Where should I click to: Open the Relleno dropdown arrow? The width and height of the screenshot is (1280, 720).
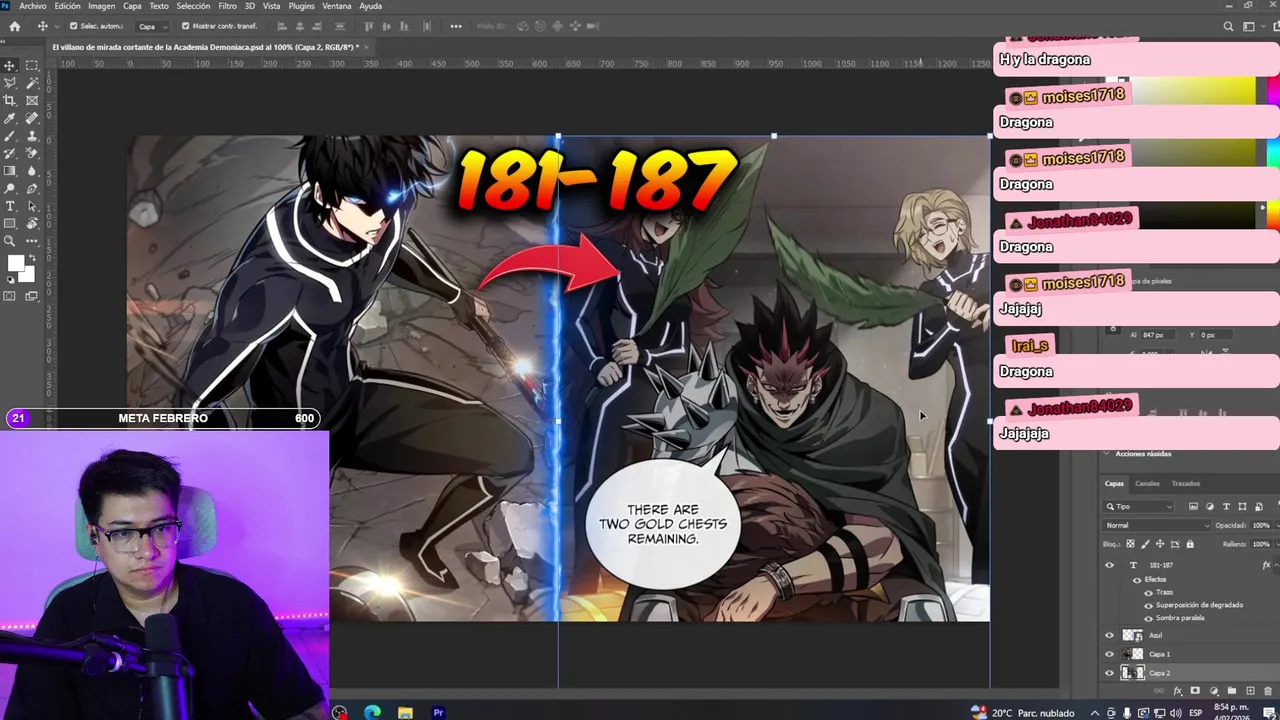point(1276,544)
